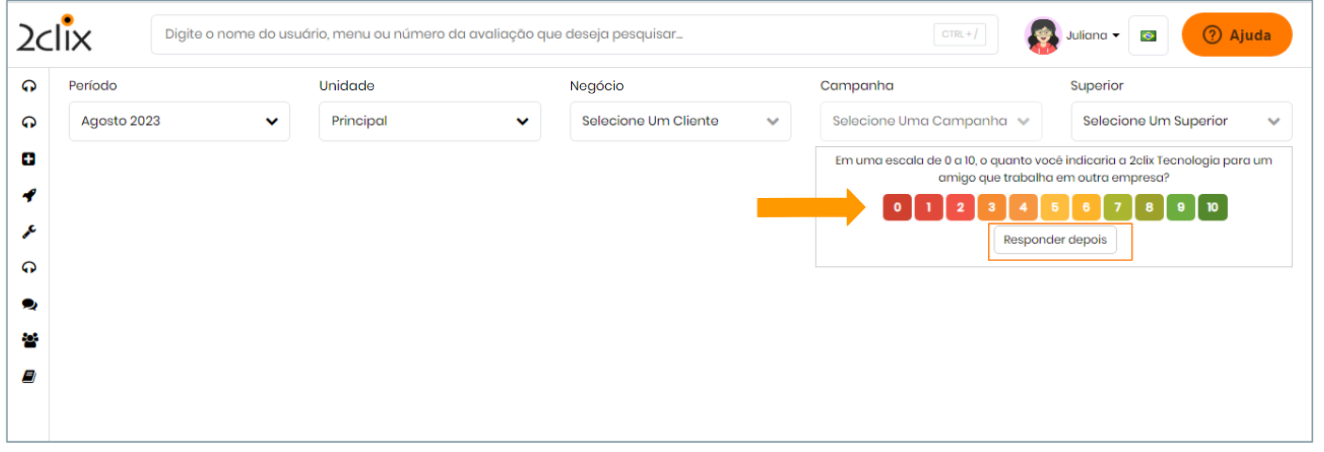Open the Juliana user menu
The height and width of the screenshot is (452, 1324).
(1074, 36)
